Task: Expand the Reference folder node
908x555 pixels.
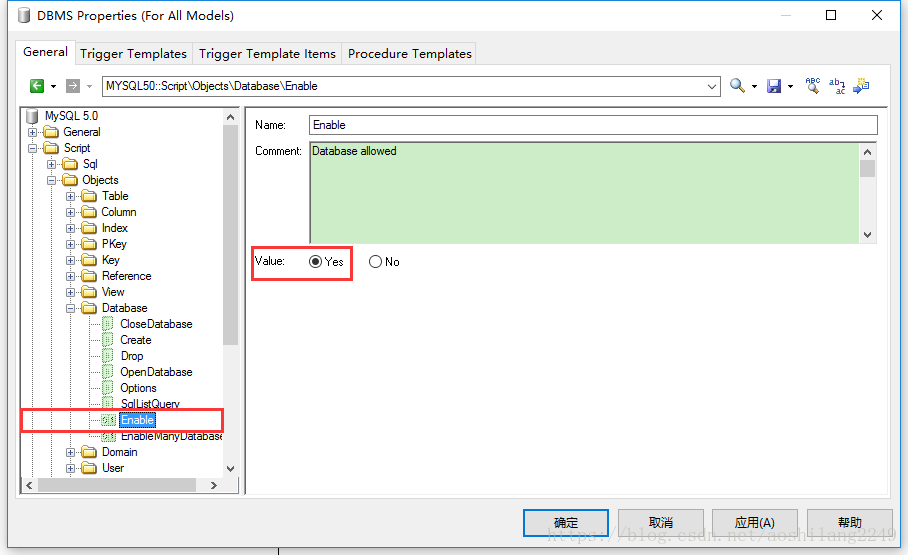Action: (x=70, y=276)
